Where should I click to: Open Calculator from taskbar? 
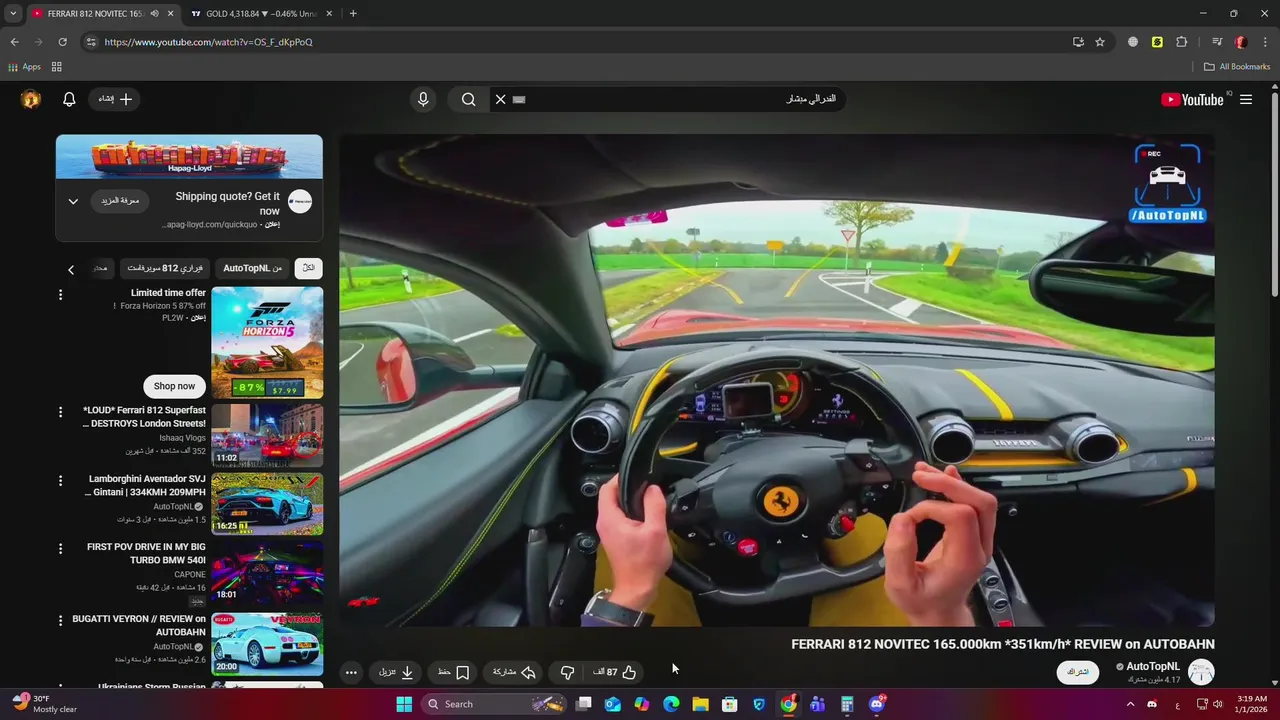[x=847, y=704]
